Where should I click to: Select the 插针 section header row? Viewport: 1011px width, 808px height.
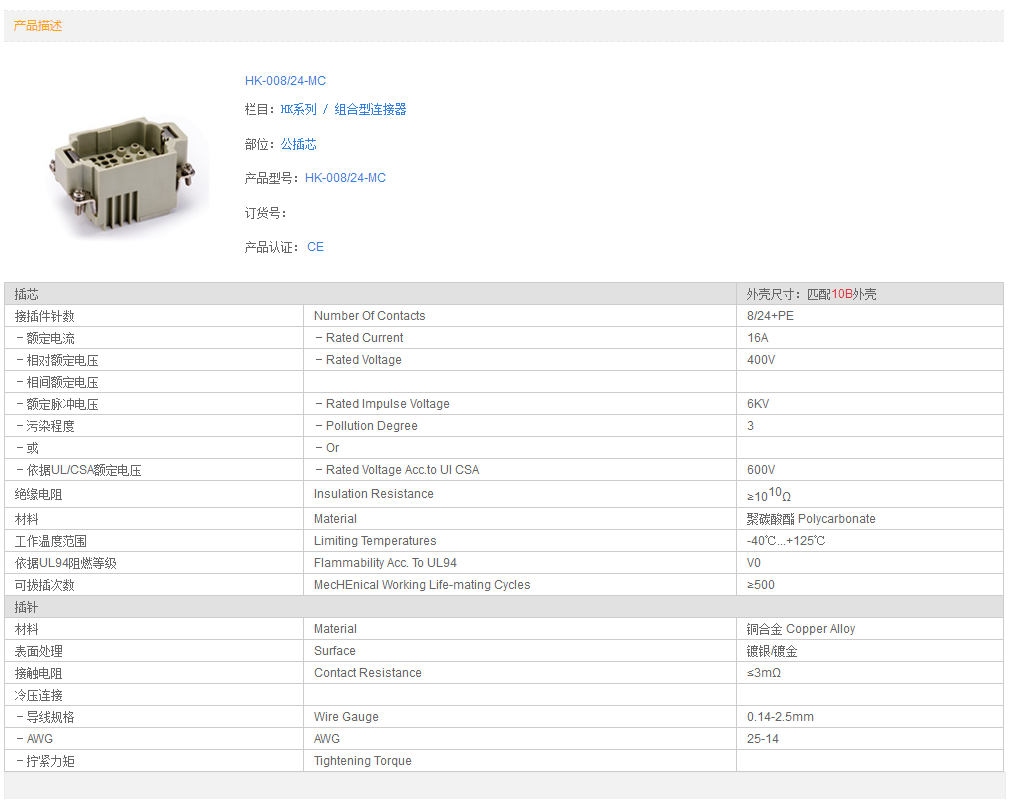coord(370,607)
